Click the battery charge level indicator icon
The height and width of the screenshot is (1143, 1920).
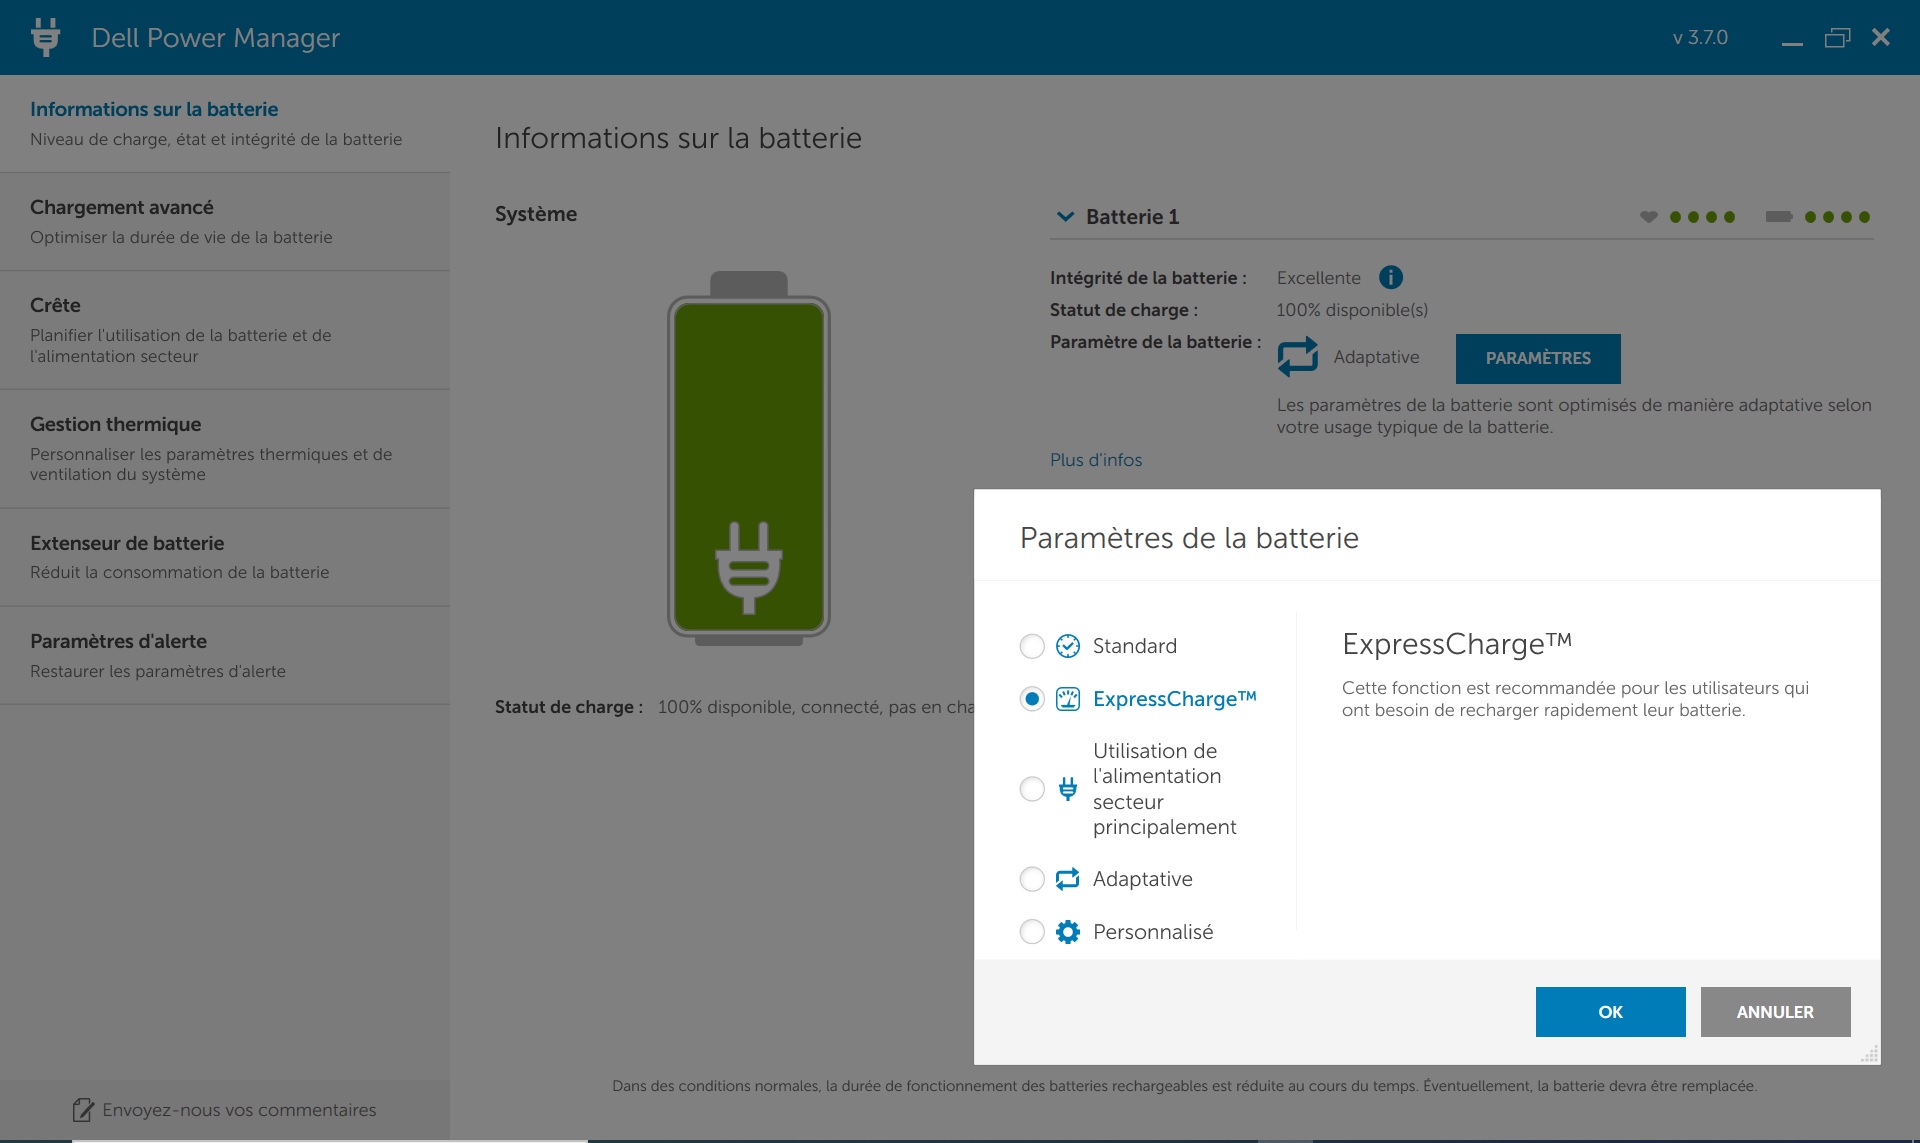click(x=1779, y=216)
